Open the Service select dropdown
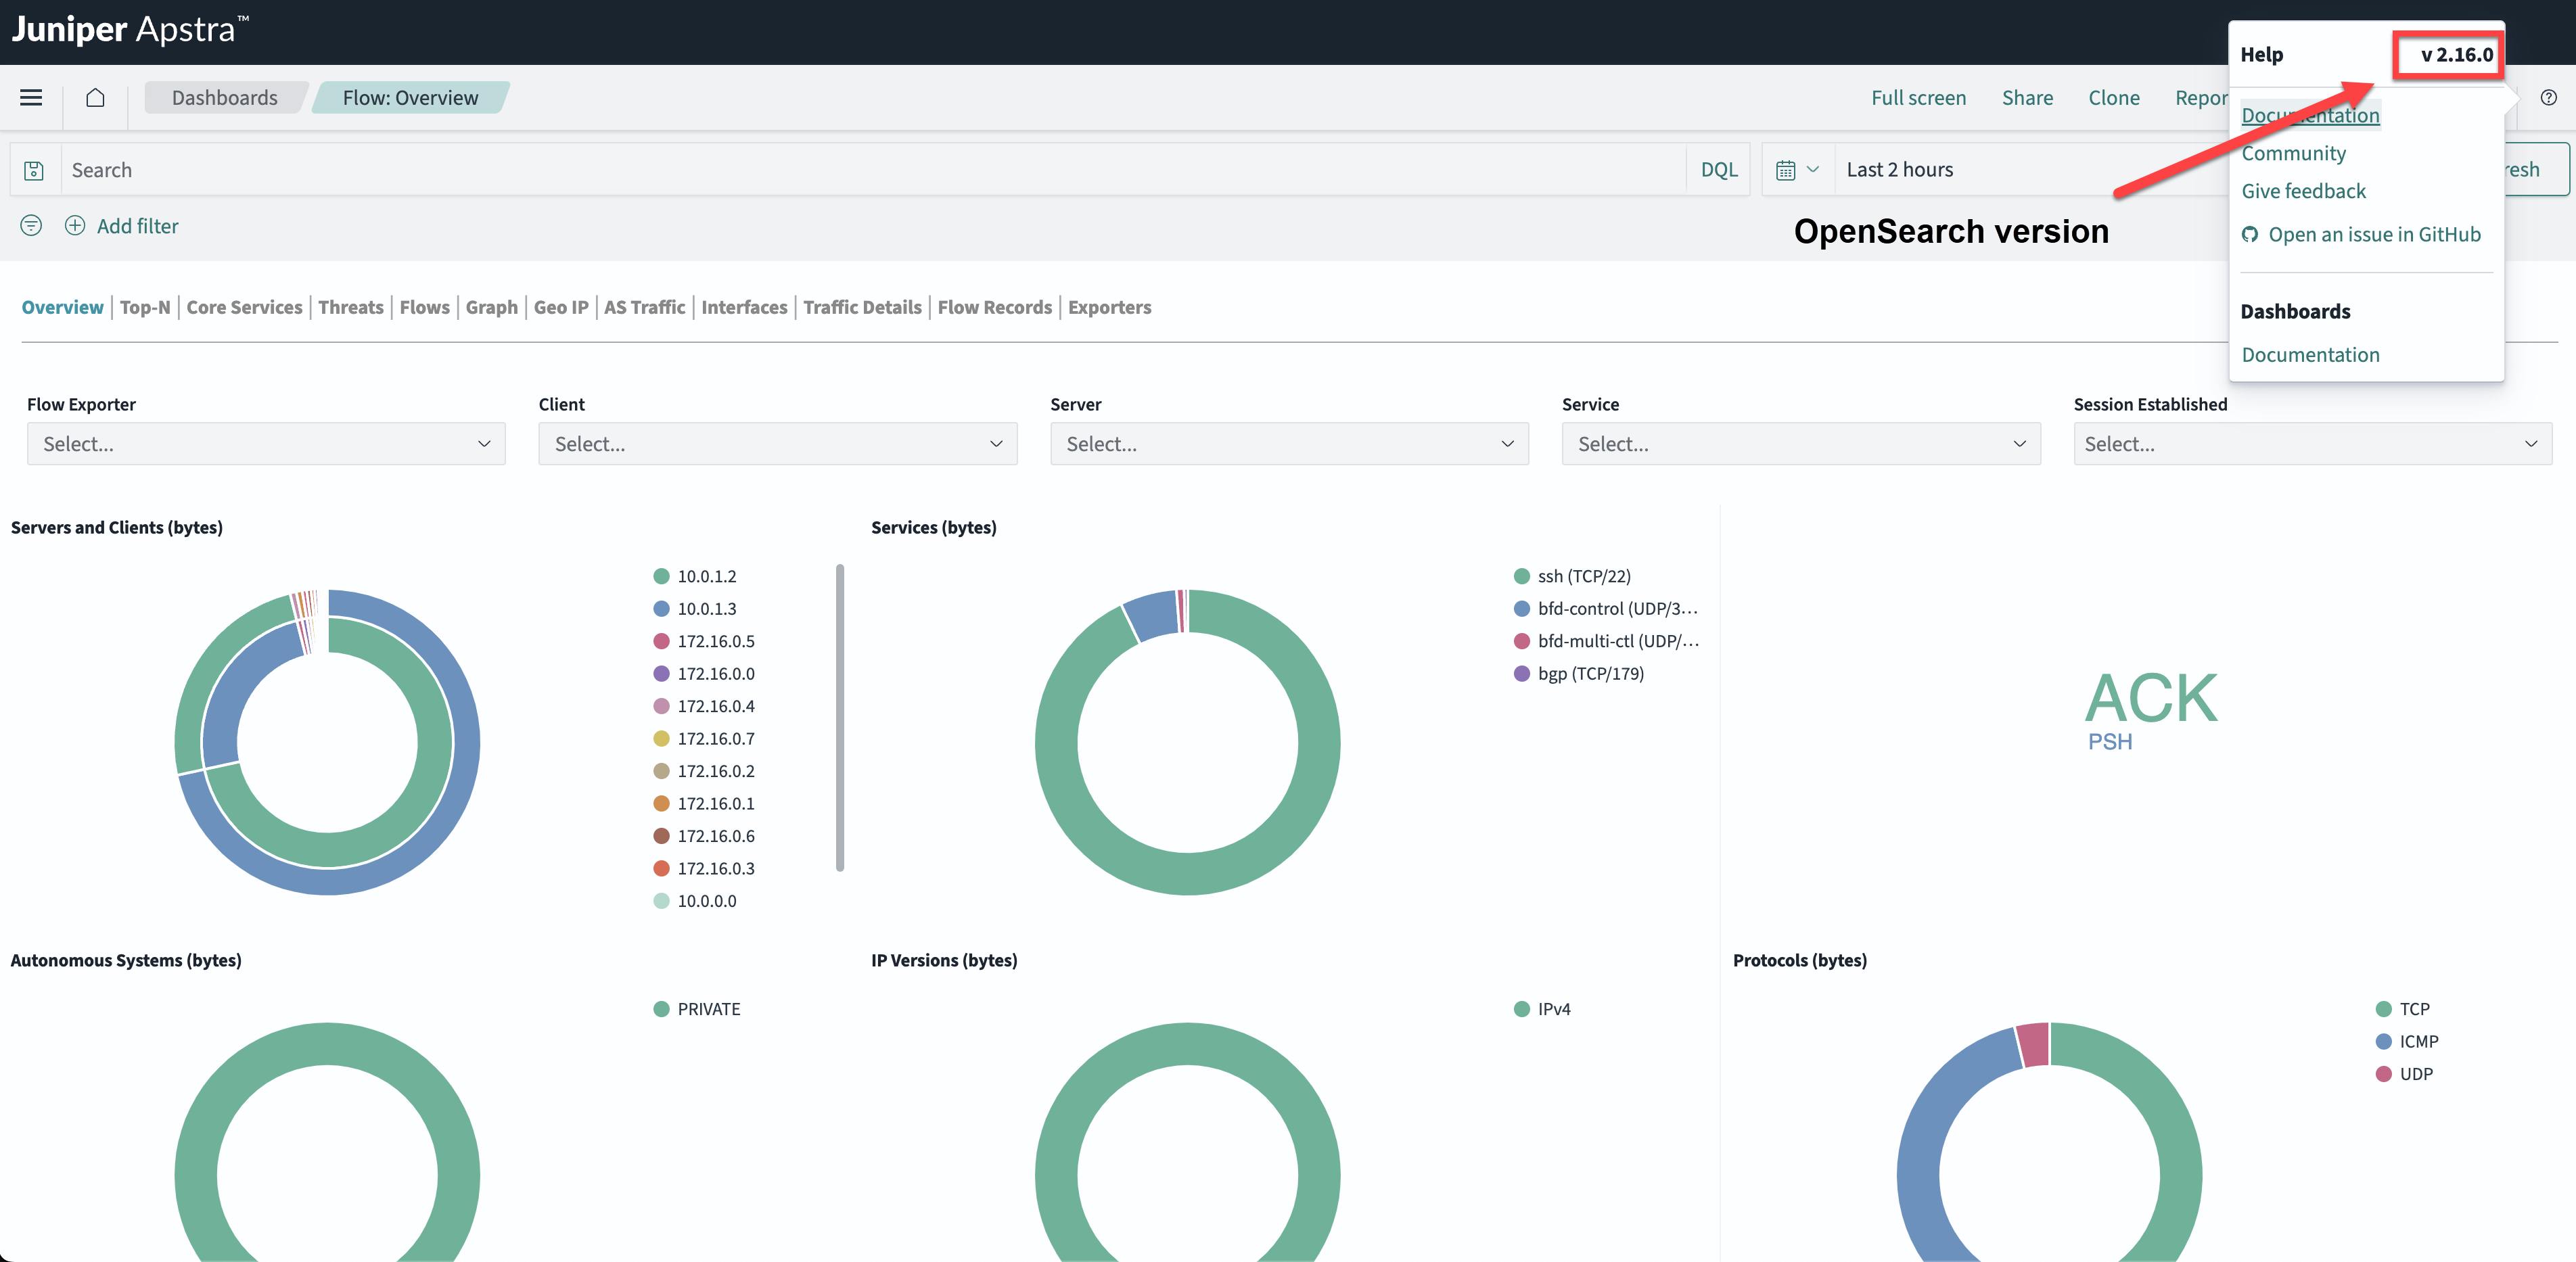 tap(1800, 444)
